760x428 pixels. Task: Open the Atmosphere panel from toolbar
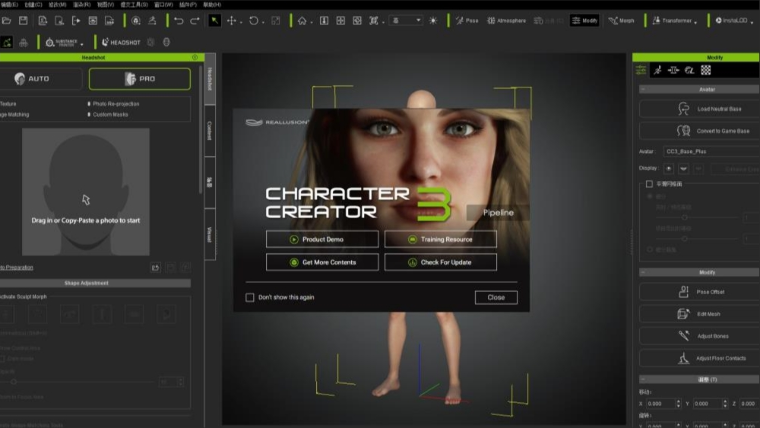[x=507, y=20]
